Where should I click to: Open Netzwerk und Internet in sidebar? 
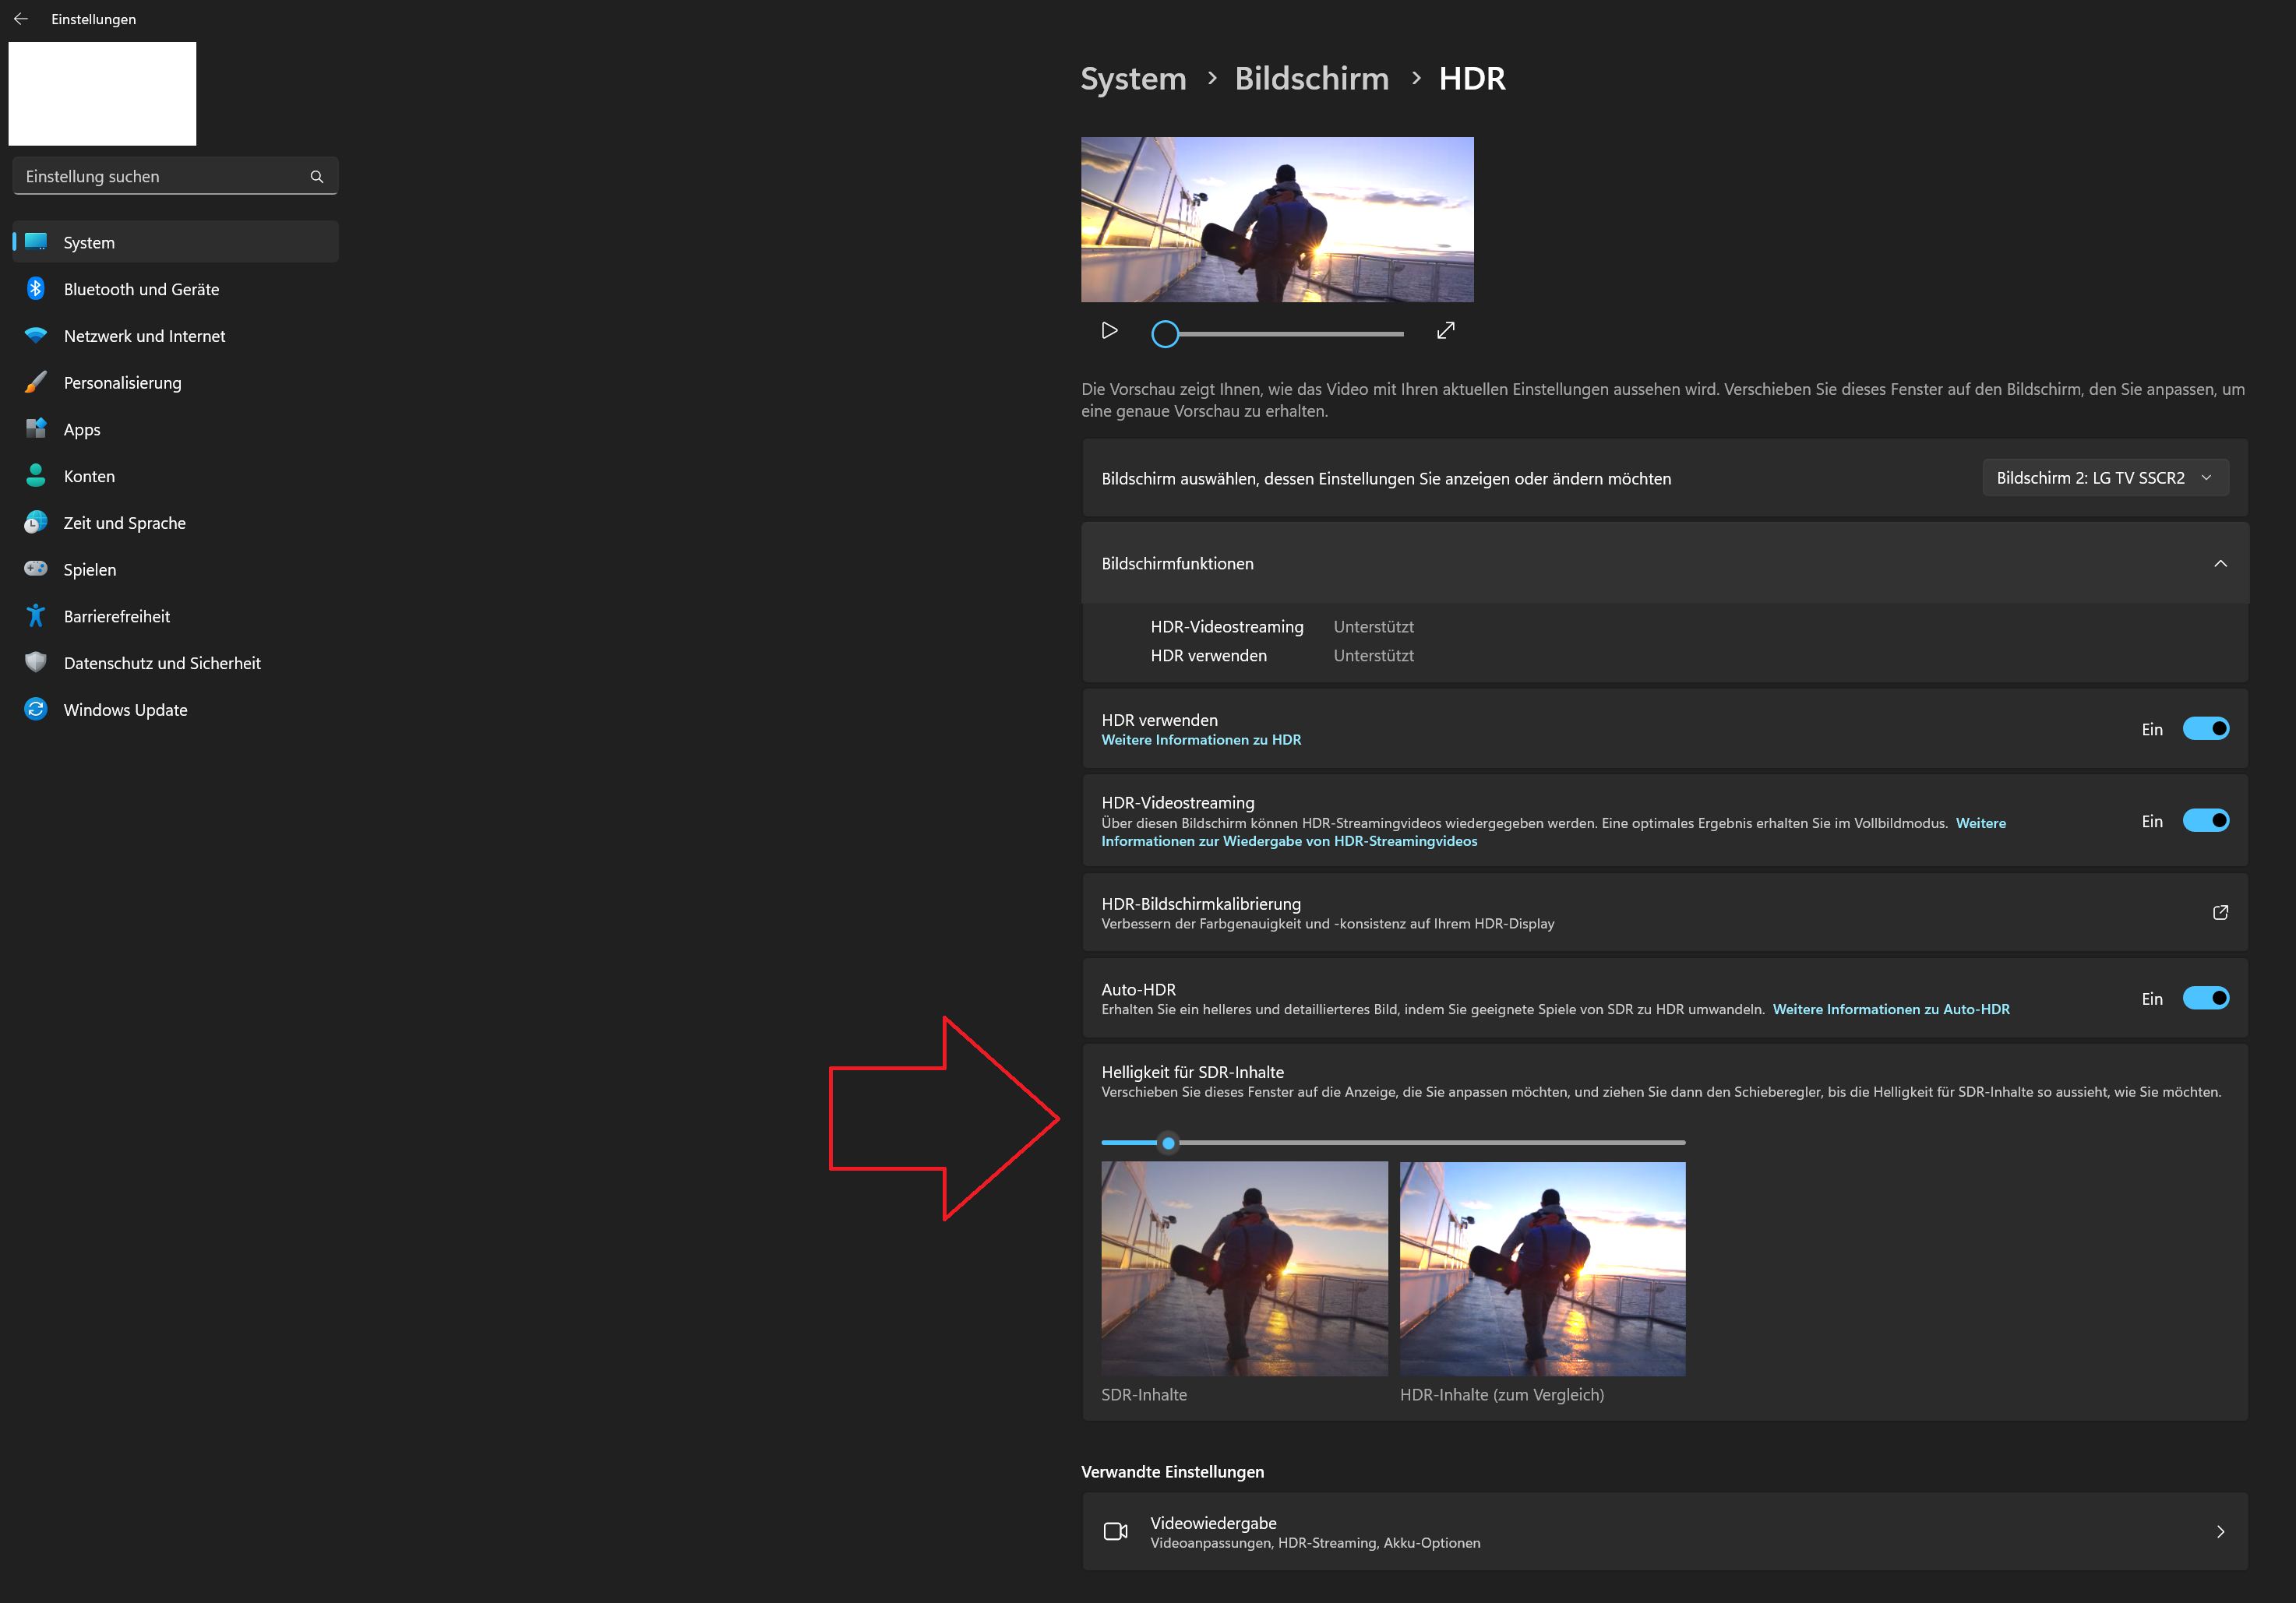[144, 336]
